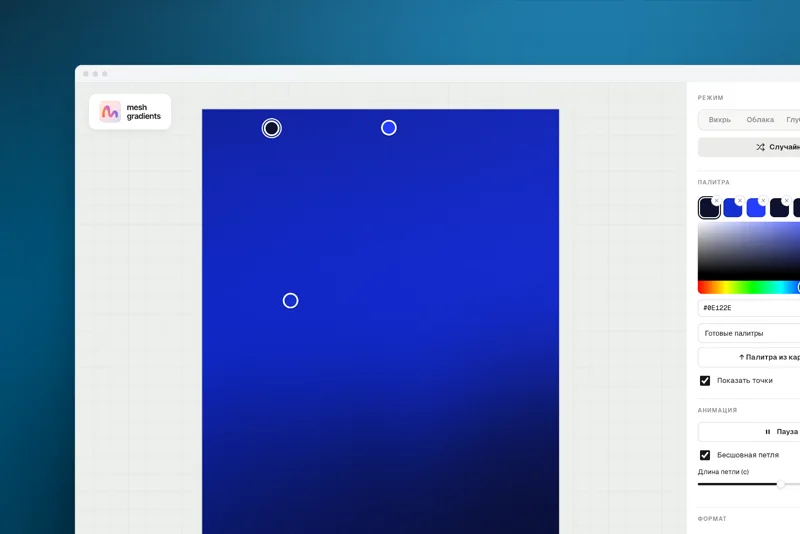Switch mode to Вихрь
The height and width of the screenshot is (534, 800).
(x=719, y=120)
